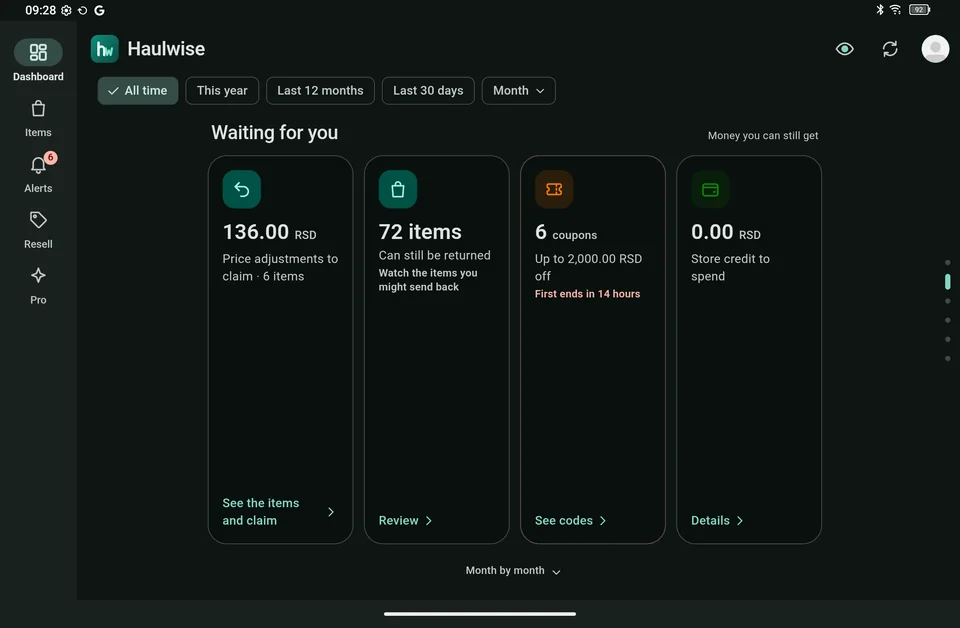Screen dimensions: 960x628
Task: Click the Haulwise app title
Action: [x=166, y=49]
